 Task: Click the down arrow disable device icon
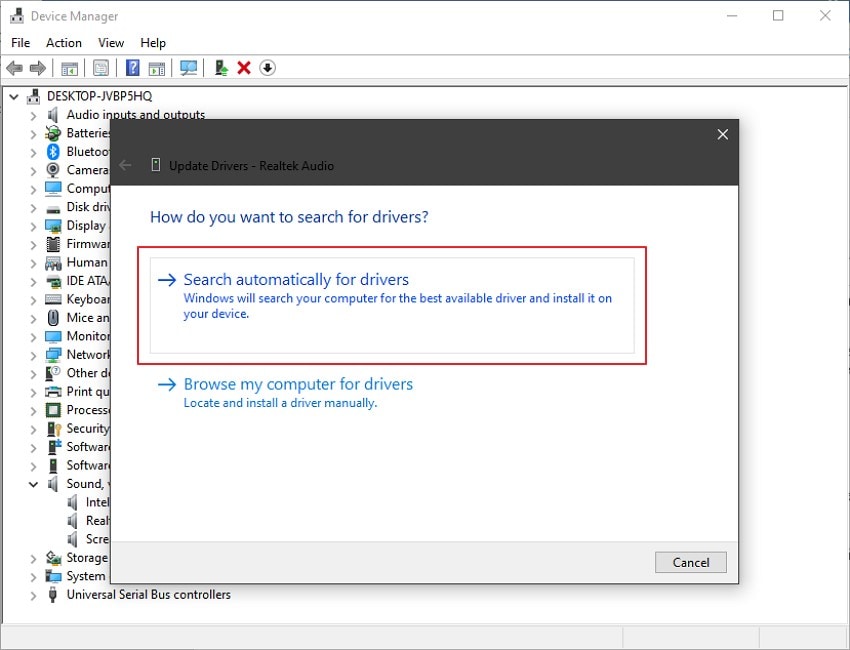[267, 68]
